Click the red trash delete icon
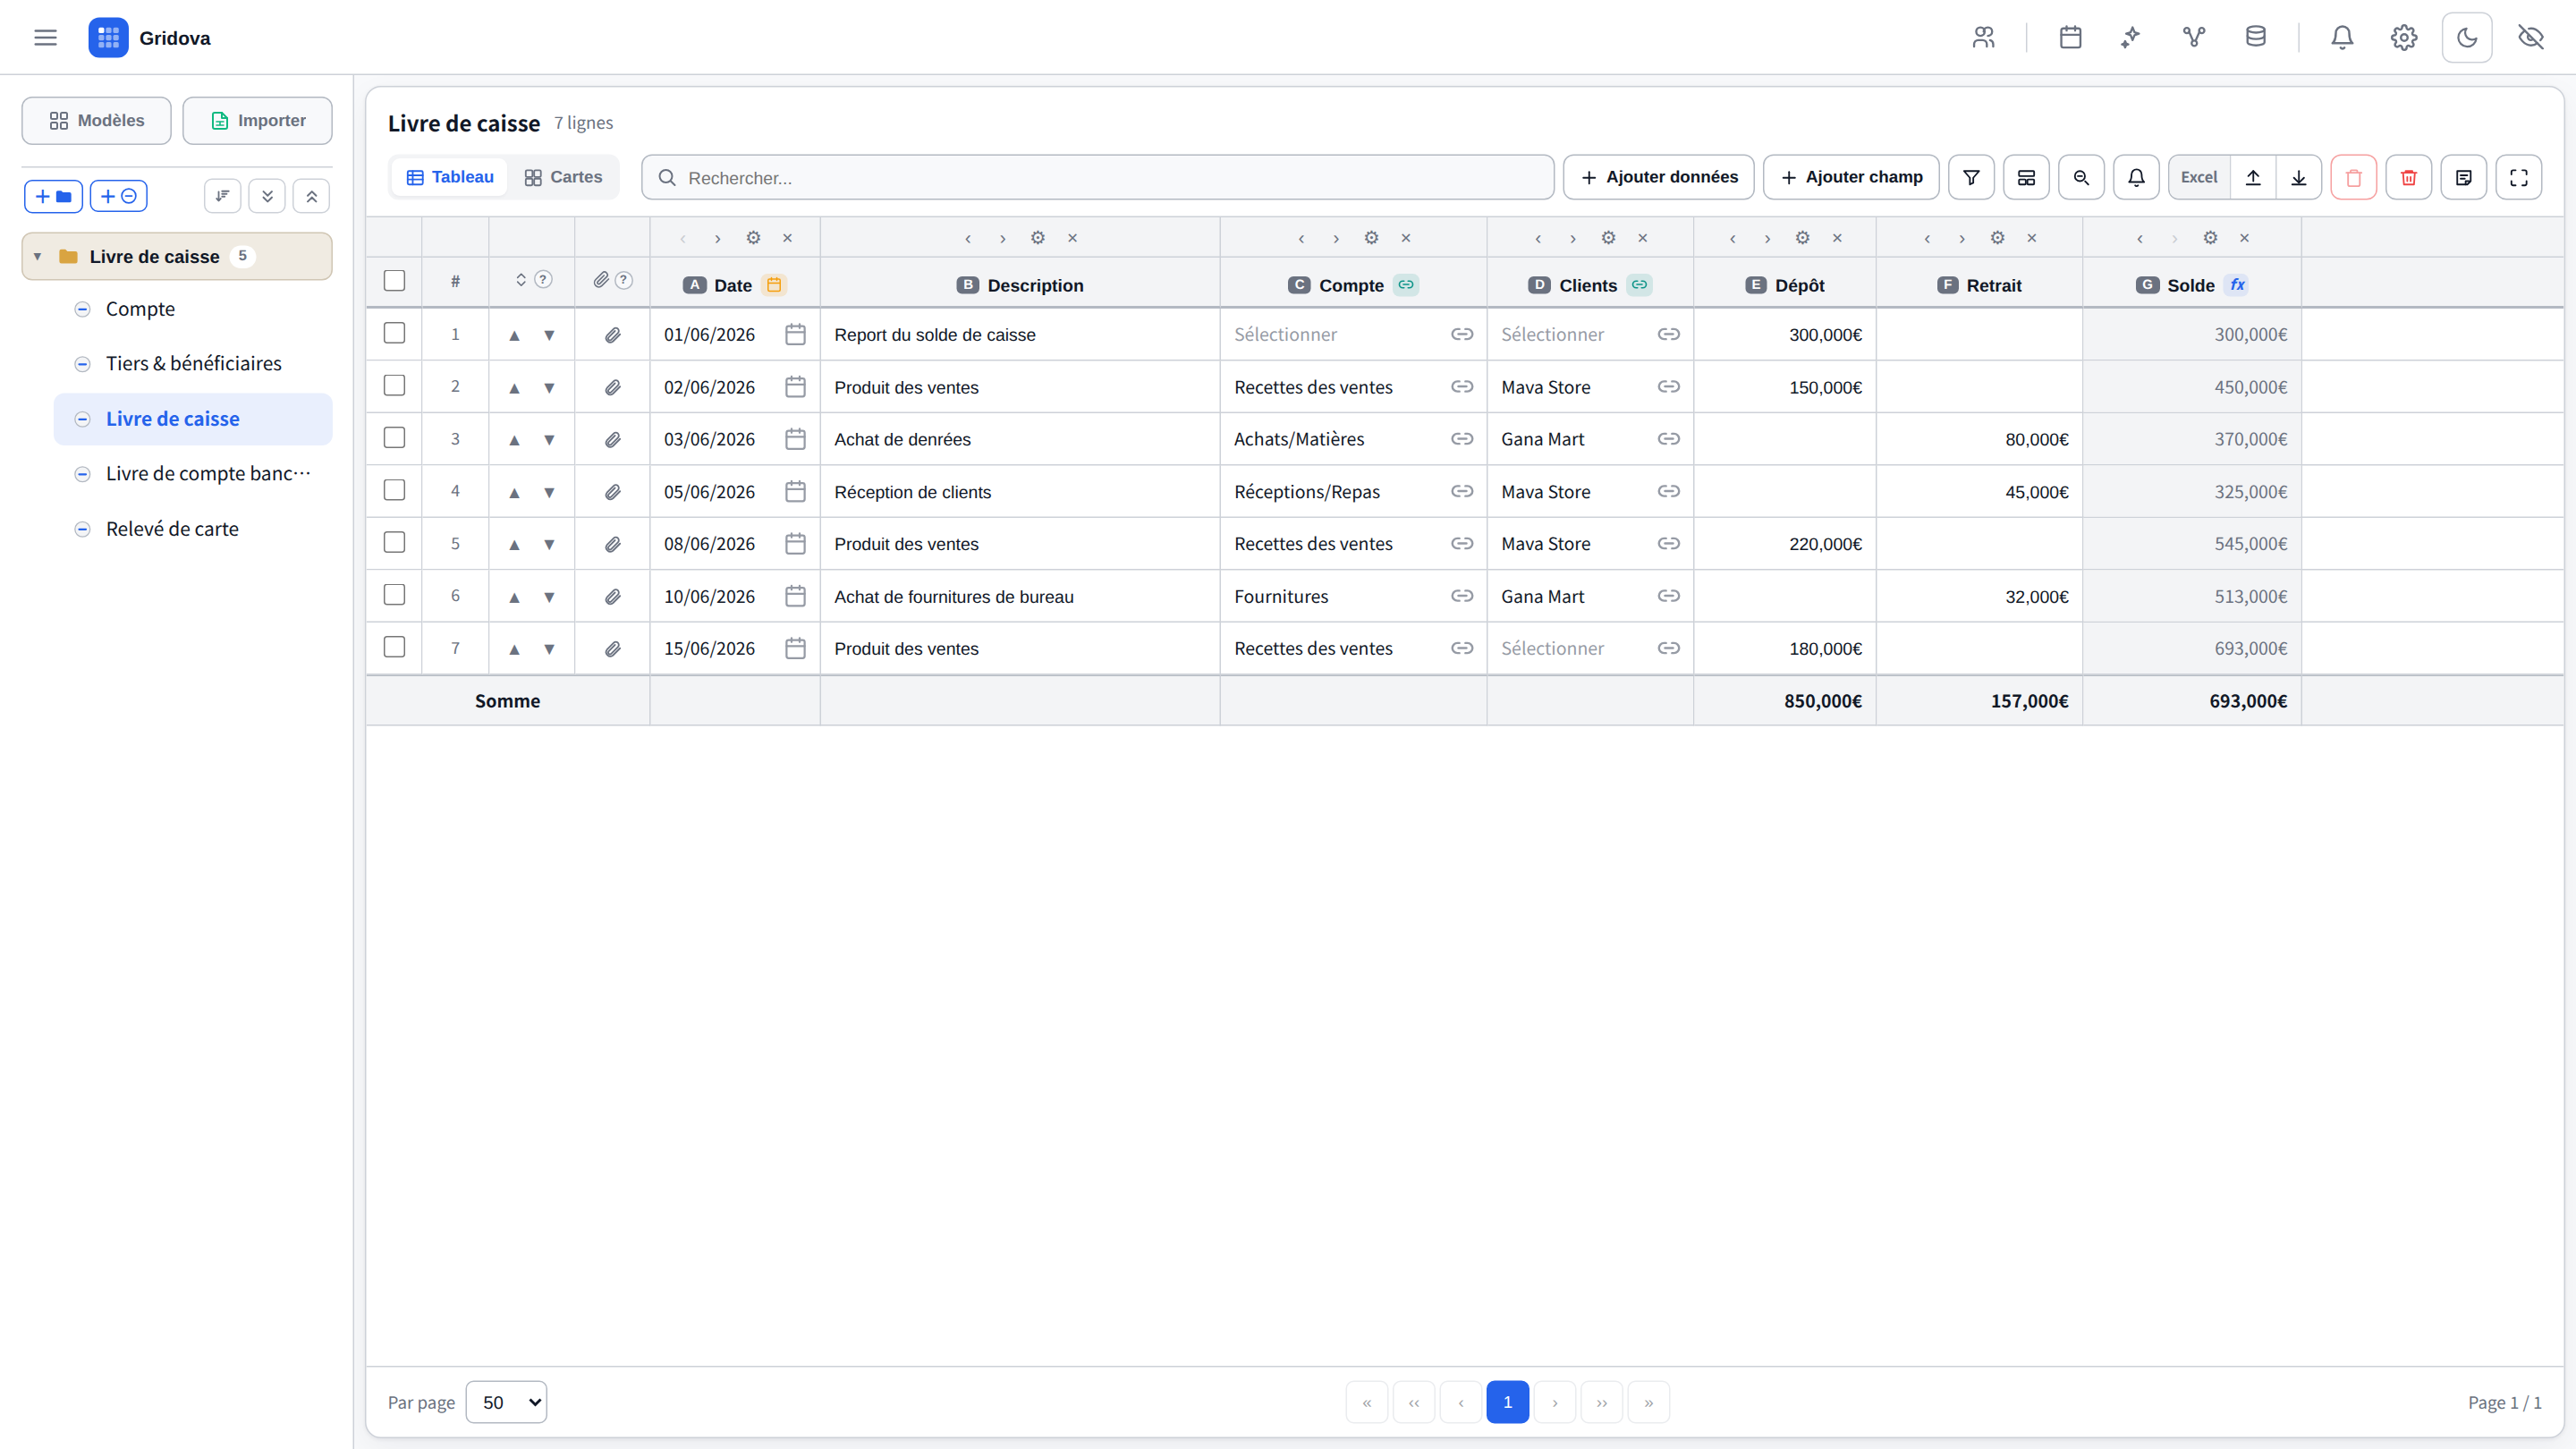The image size is (2576, 1449). (2408, 177)
